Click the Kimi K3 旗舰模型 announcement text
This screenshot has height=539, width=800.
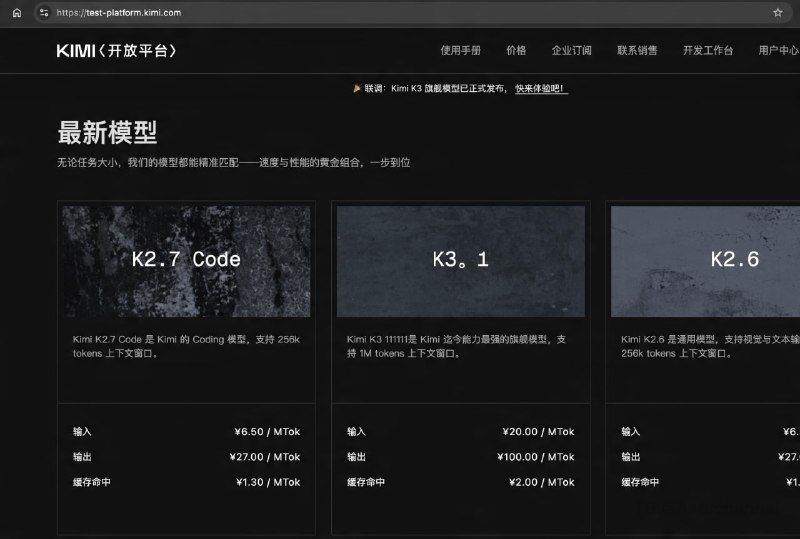(435, 89)
